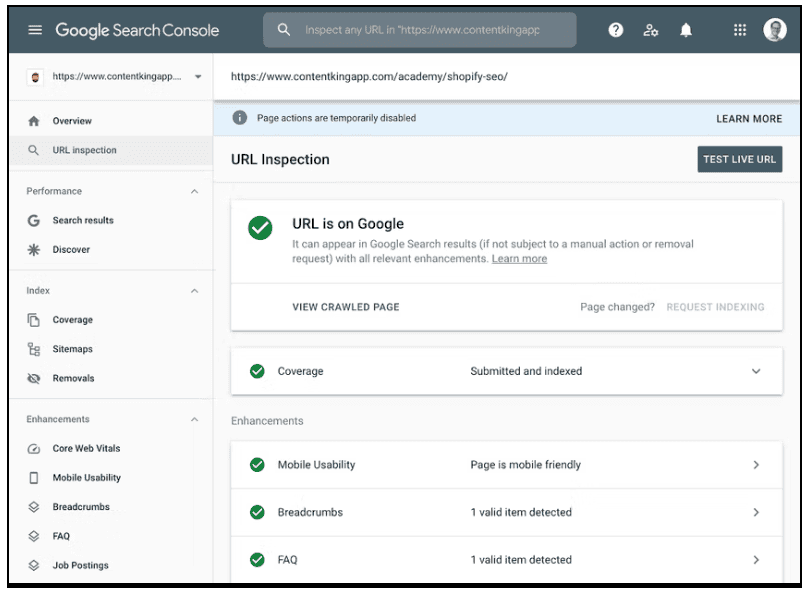Click the 'Submitted and indexed' status text

(526, 371)
